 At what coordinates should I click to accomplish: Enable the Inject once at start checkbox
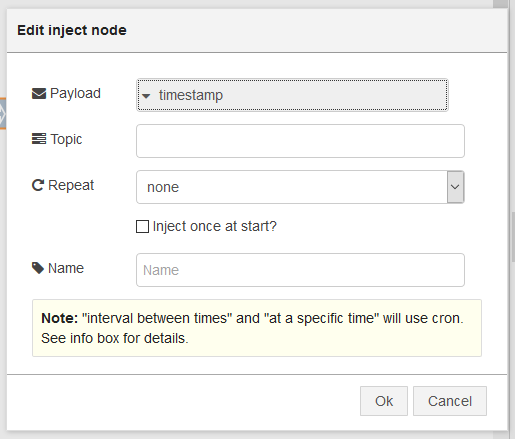click(x=142, y=226)
